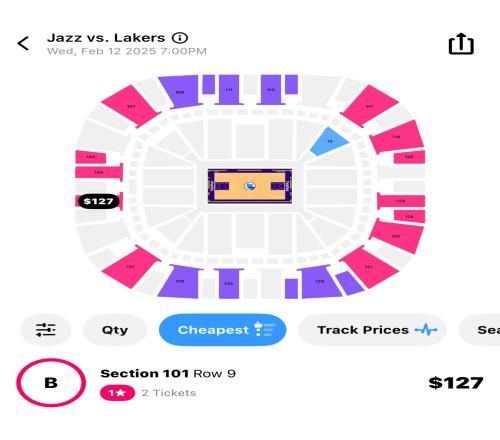The height and width of the screenshot is (440, 500).
Task: Open the filters sliders icon
Action: pos(46,330)
